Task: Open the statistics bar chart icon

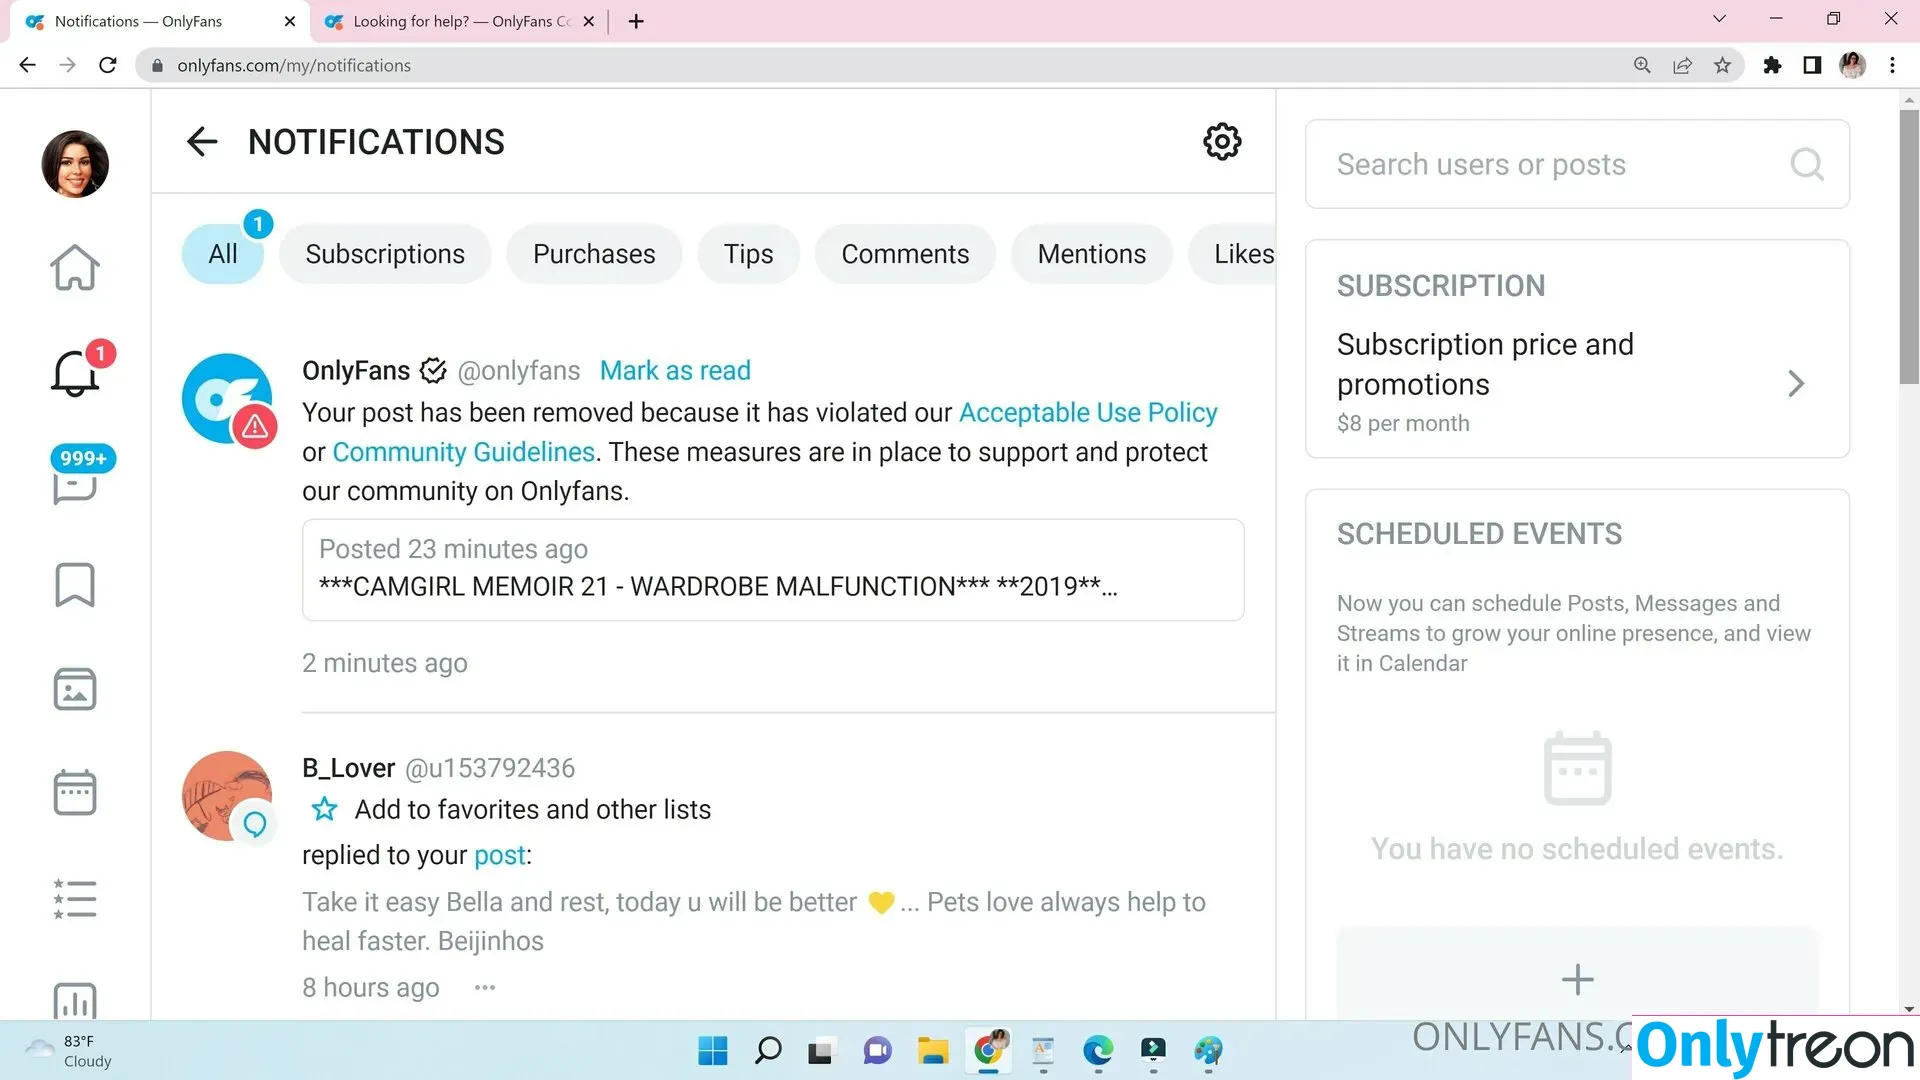Action: click(75, 1000)
